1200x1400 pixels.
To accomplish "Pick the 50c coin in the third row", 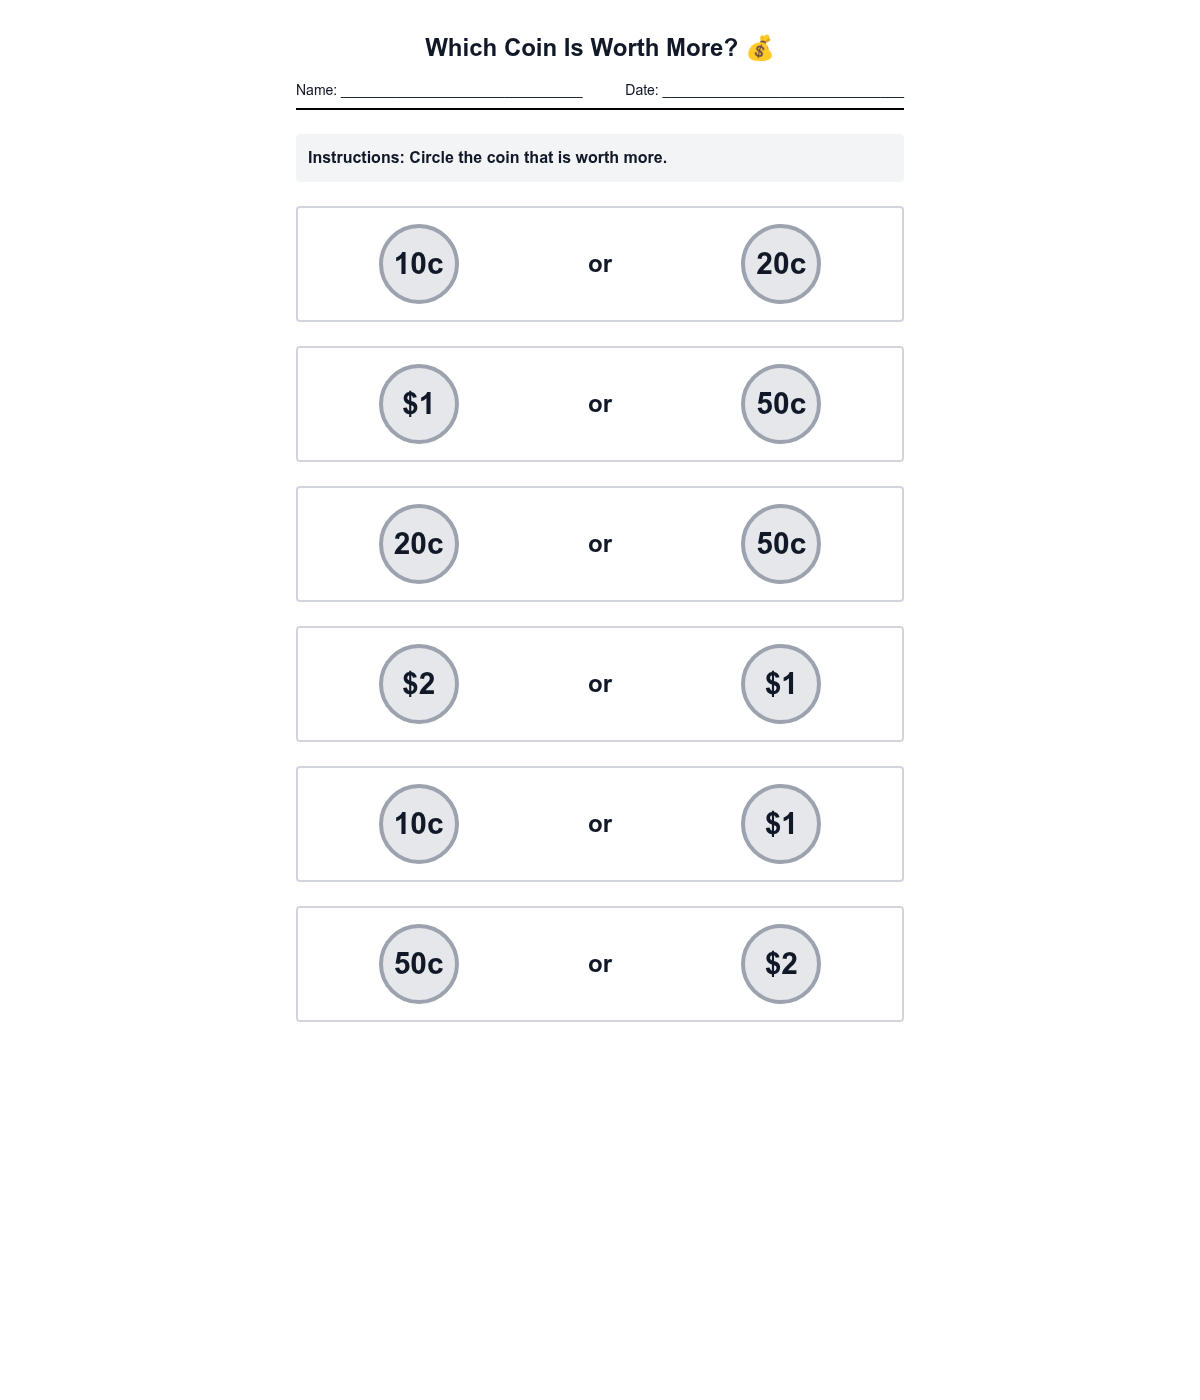I will tap(781, 544).
